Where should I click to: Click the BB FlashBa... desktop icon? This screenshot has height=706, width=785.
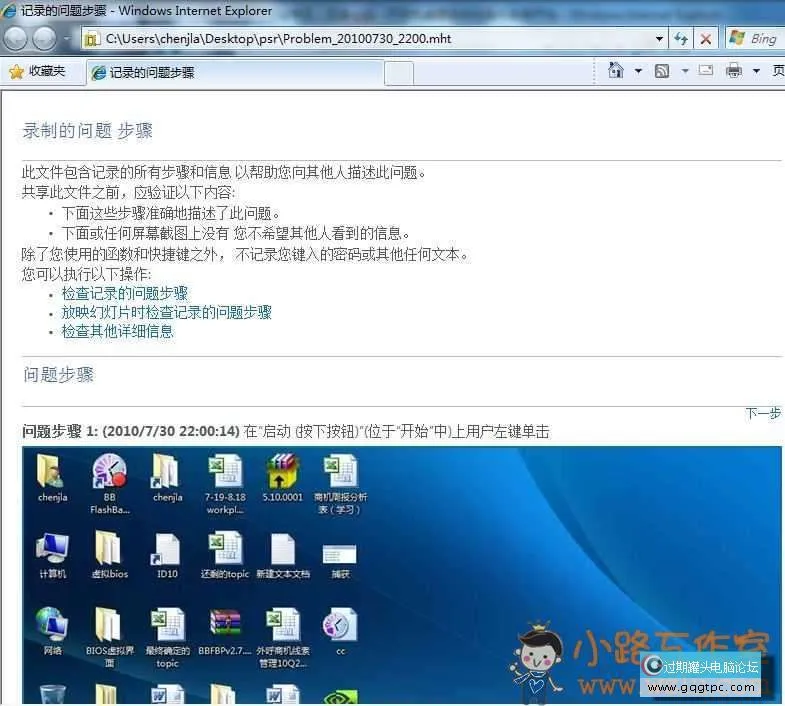tap(110, 484)
